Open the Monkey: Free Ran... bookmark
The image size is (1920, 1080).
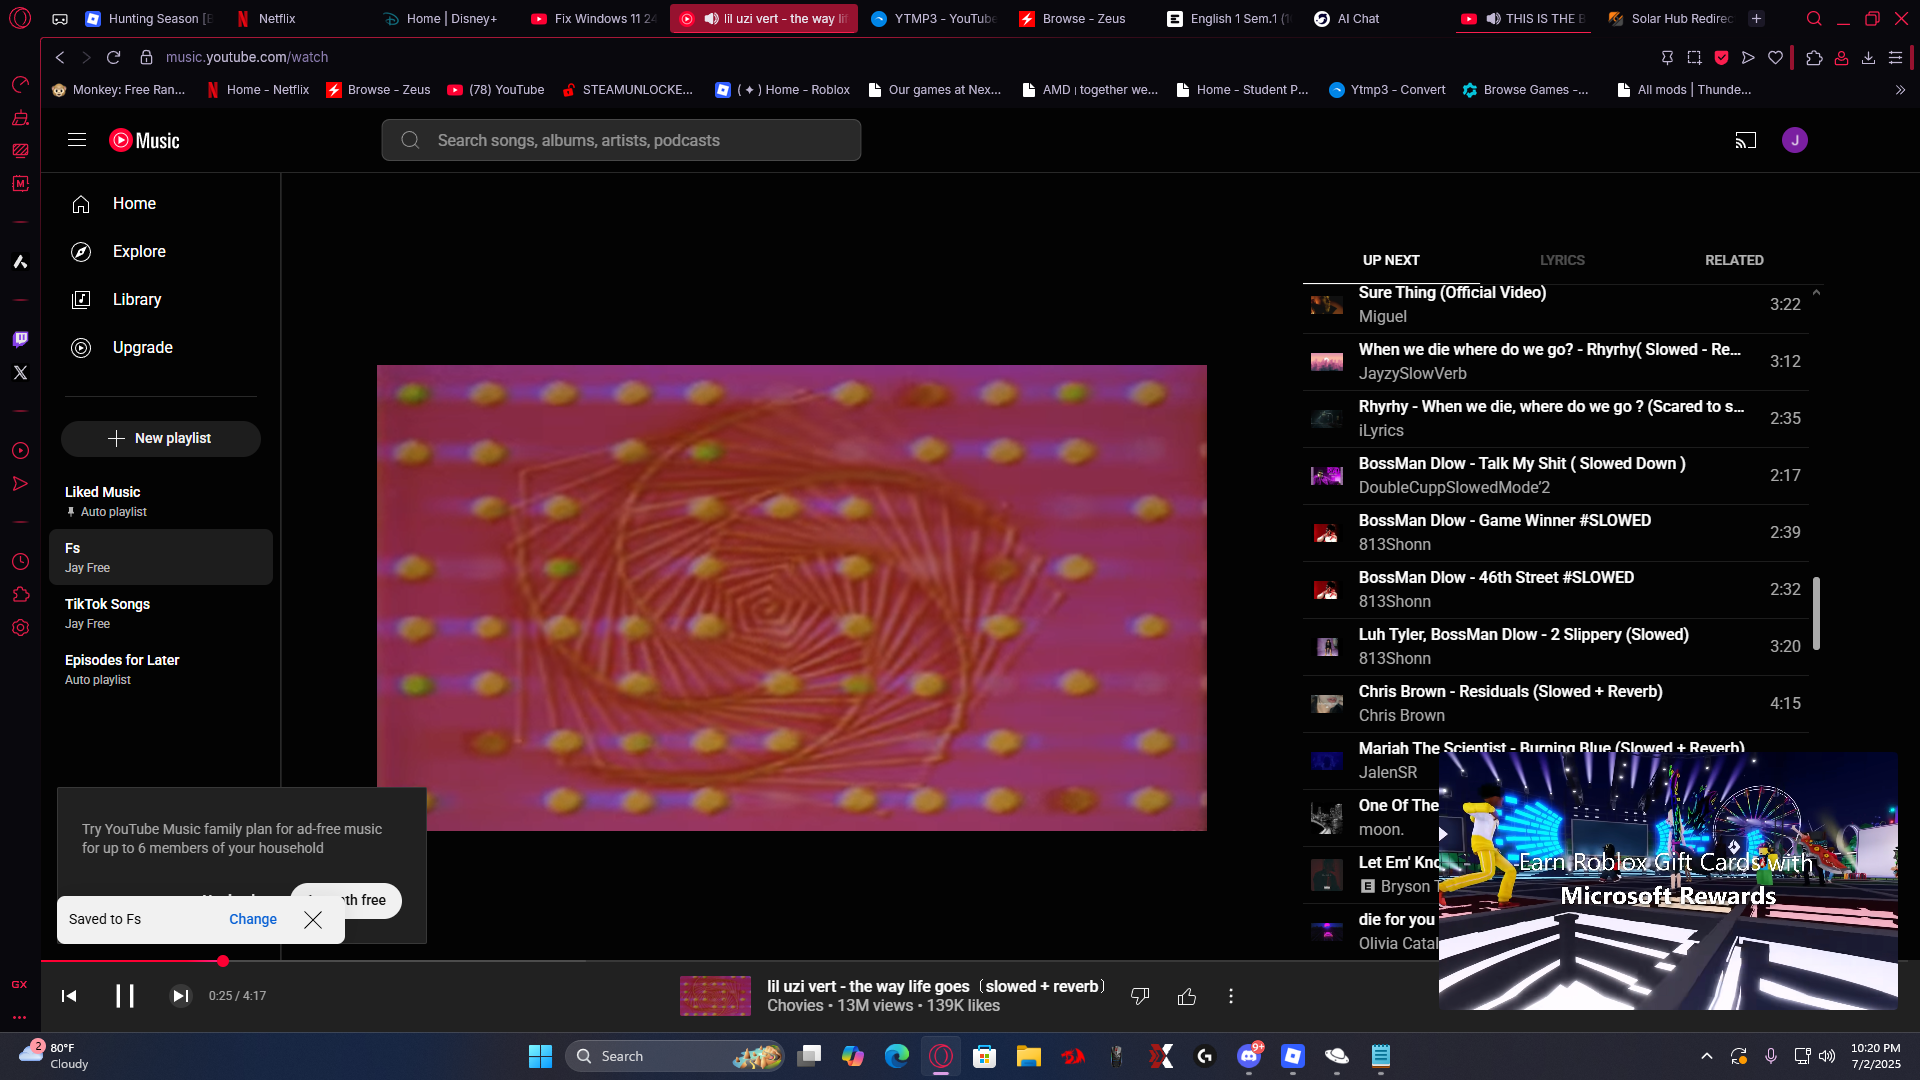click(x=118, y=90)
